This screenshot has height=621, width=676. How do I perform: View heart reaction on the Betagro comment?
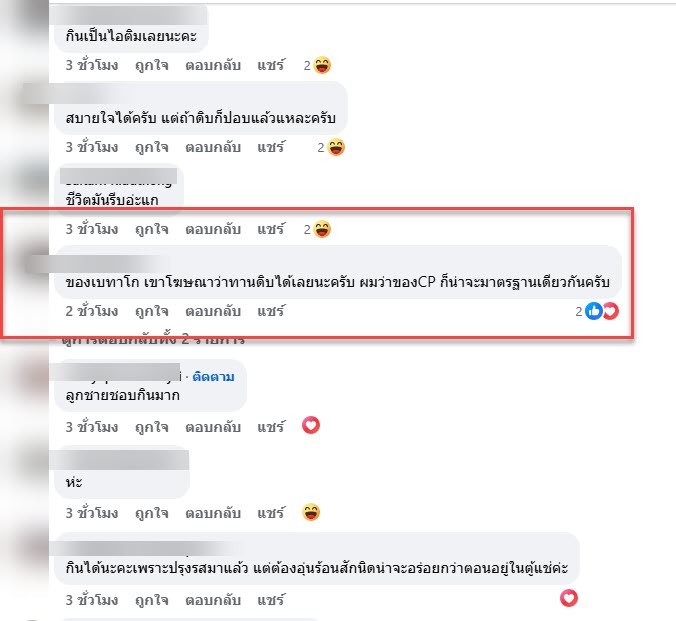pos(611,311)
